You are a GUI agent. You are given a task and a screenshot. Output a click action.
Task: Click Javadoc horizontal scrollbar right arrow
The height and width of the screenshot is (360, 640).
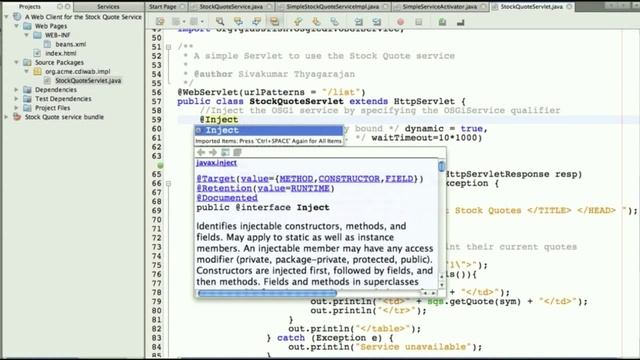click(x=433, y=293)
